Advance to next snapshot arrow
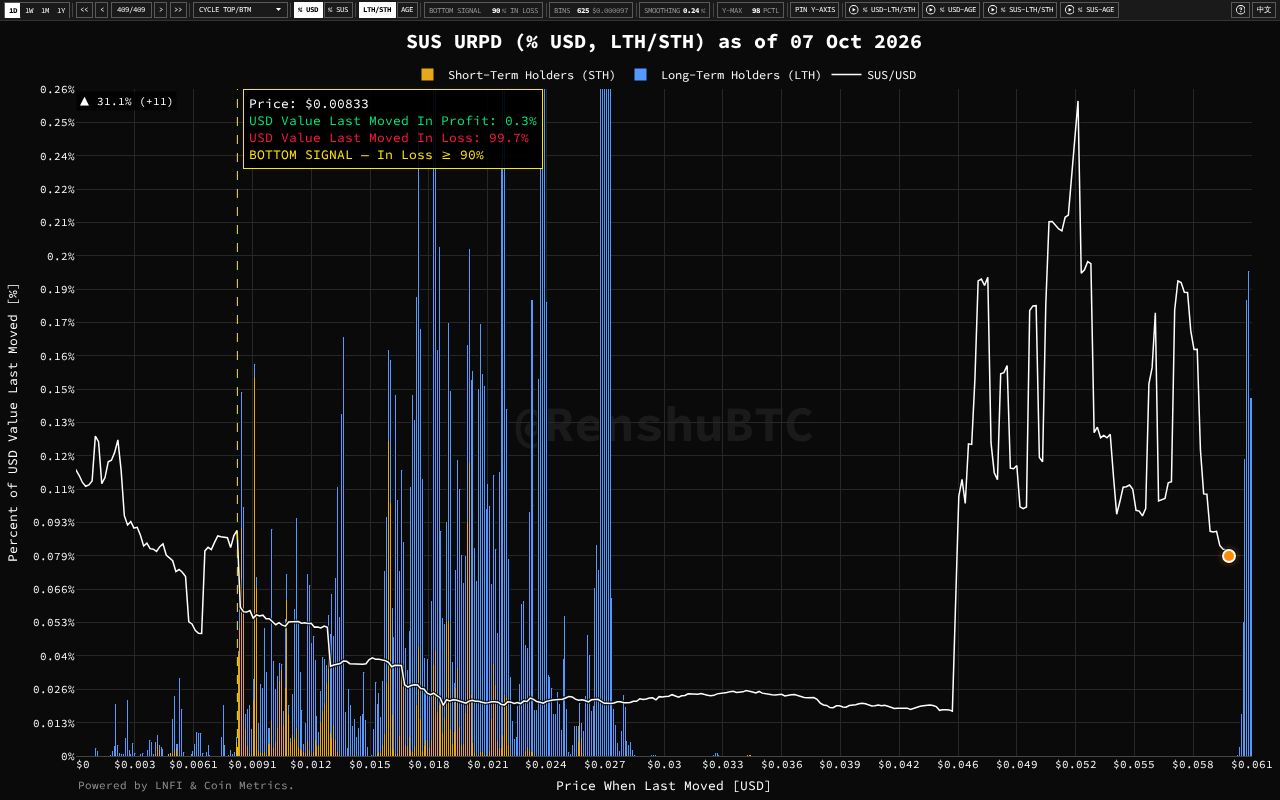The width and height of the screenshot is (1280, 800). pyautogui.click(x=160, y=10)
